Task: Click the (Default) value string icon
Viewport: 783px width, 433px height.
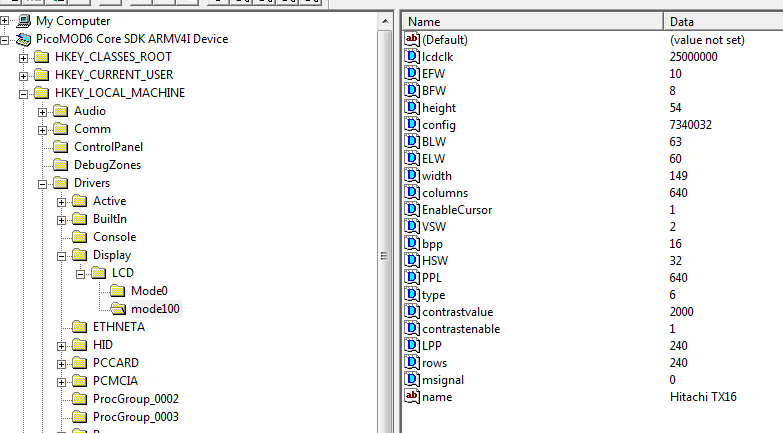Action: coord(411,39)
